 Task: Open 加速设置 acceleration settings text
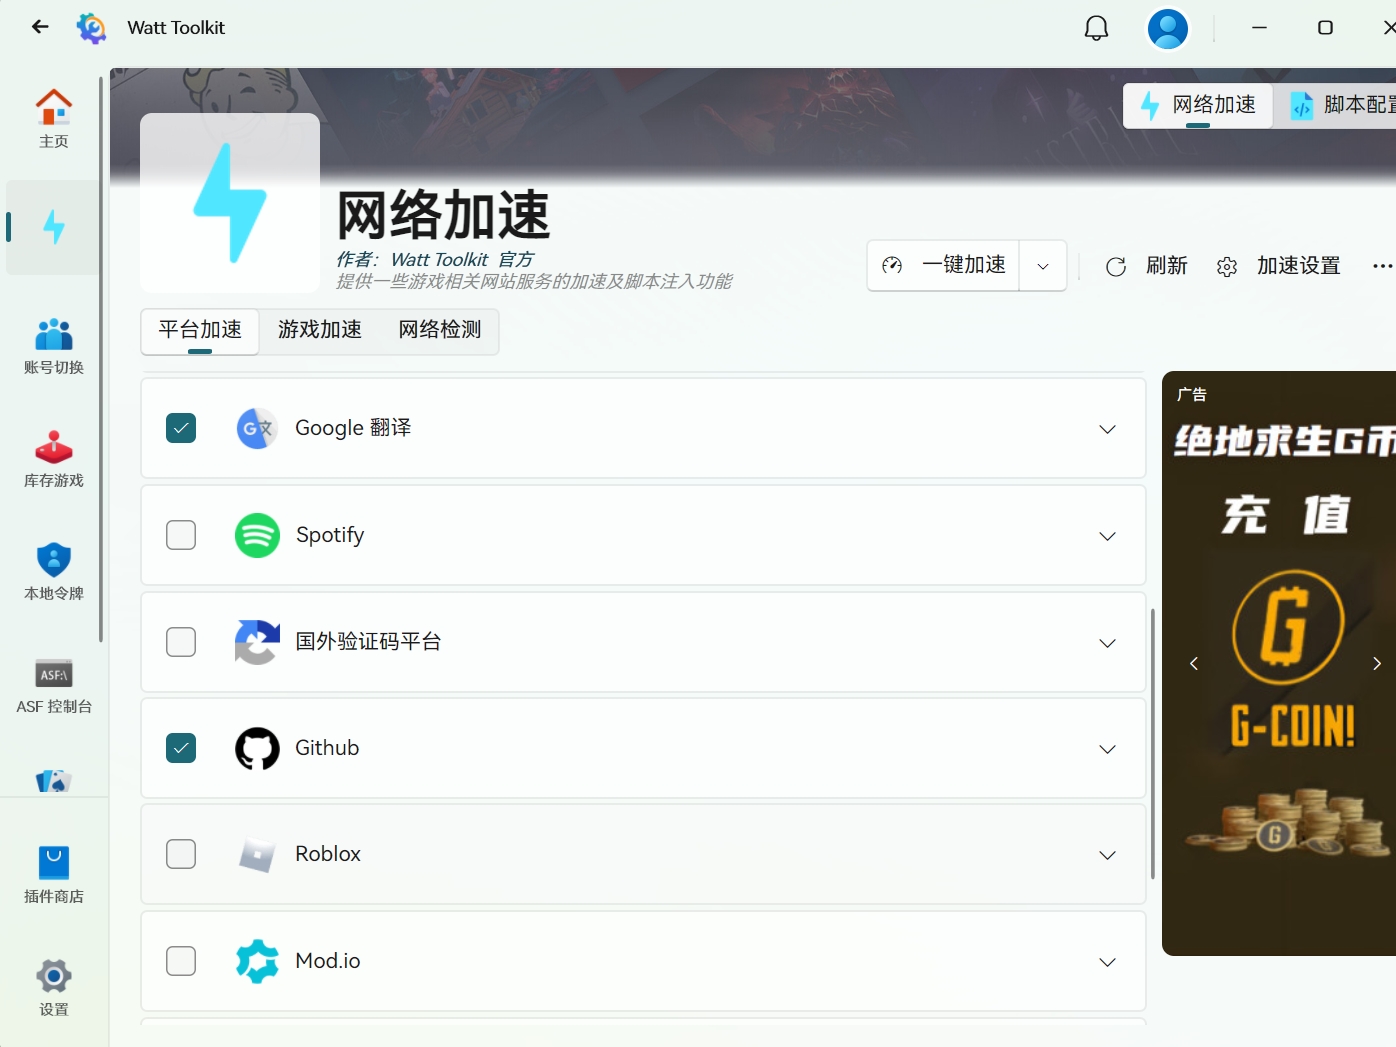coord(1298,266)
